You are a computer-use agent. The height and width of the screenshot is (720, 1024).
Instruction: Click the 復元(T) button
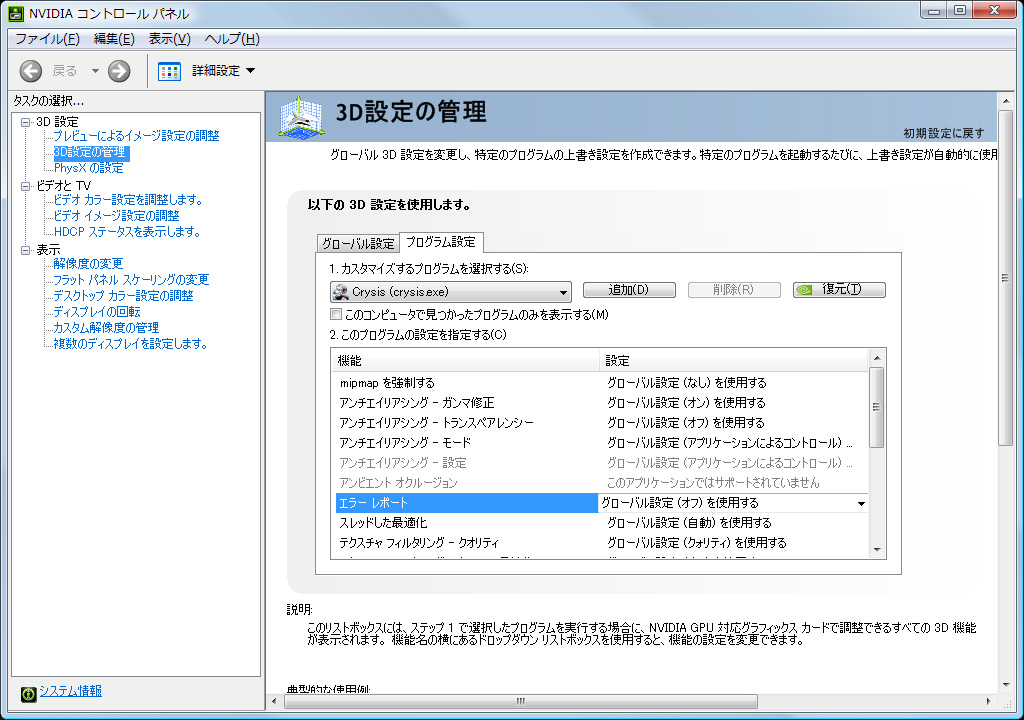click(x=839, y=289)
